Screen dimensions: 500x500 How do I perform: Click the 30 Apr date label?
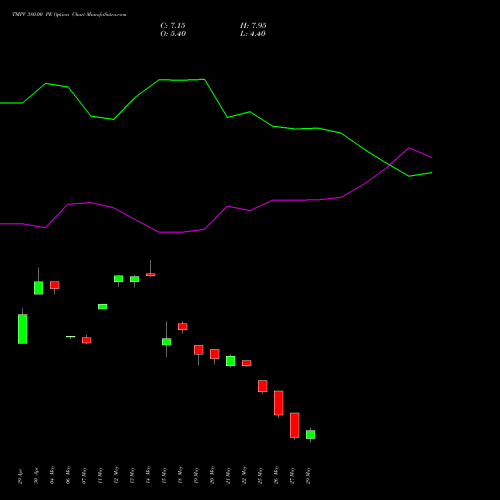pos(36,477)
